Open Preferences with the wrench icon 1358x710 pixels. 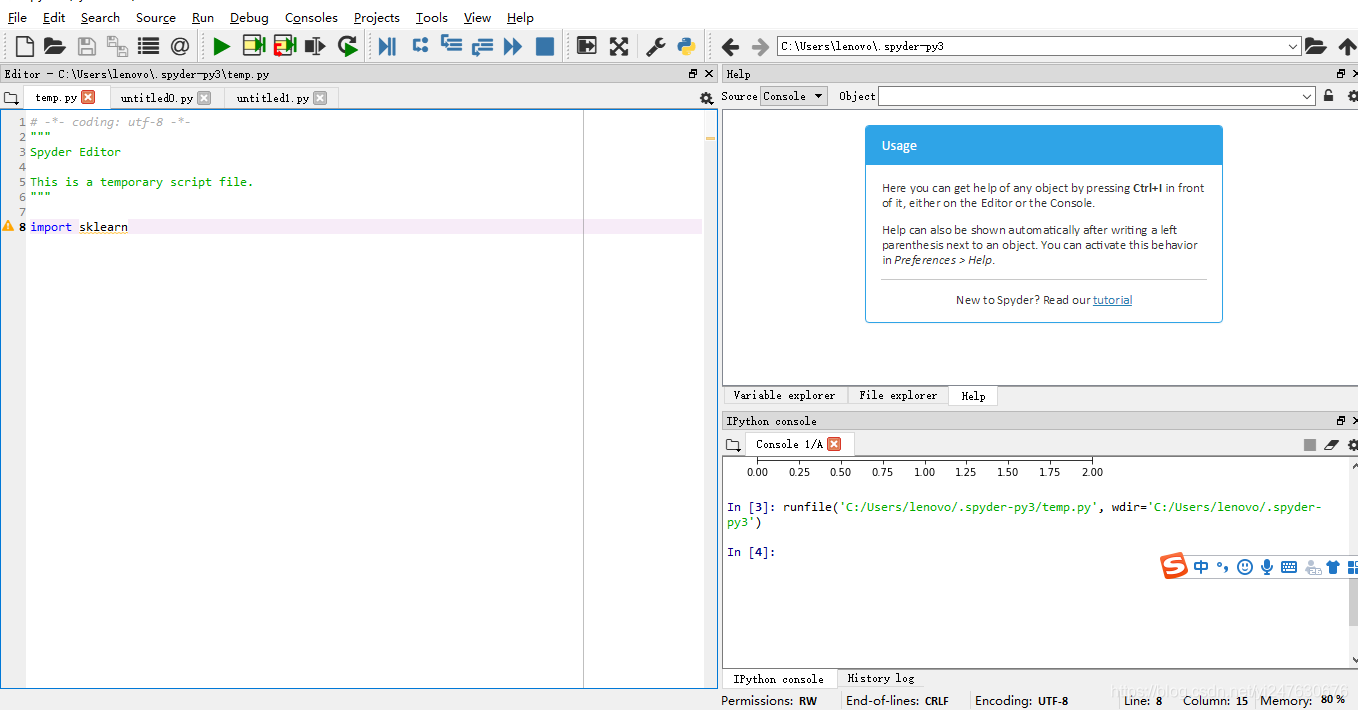tap(655, 46)
